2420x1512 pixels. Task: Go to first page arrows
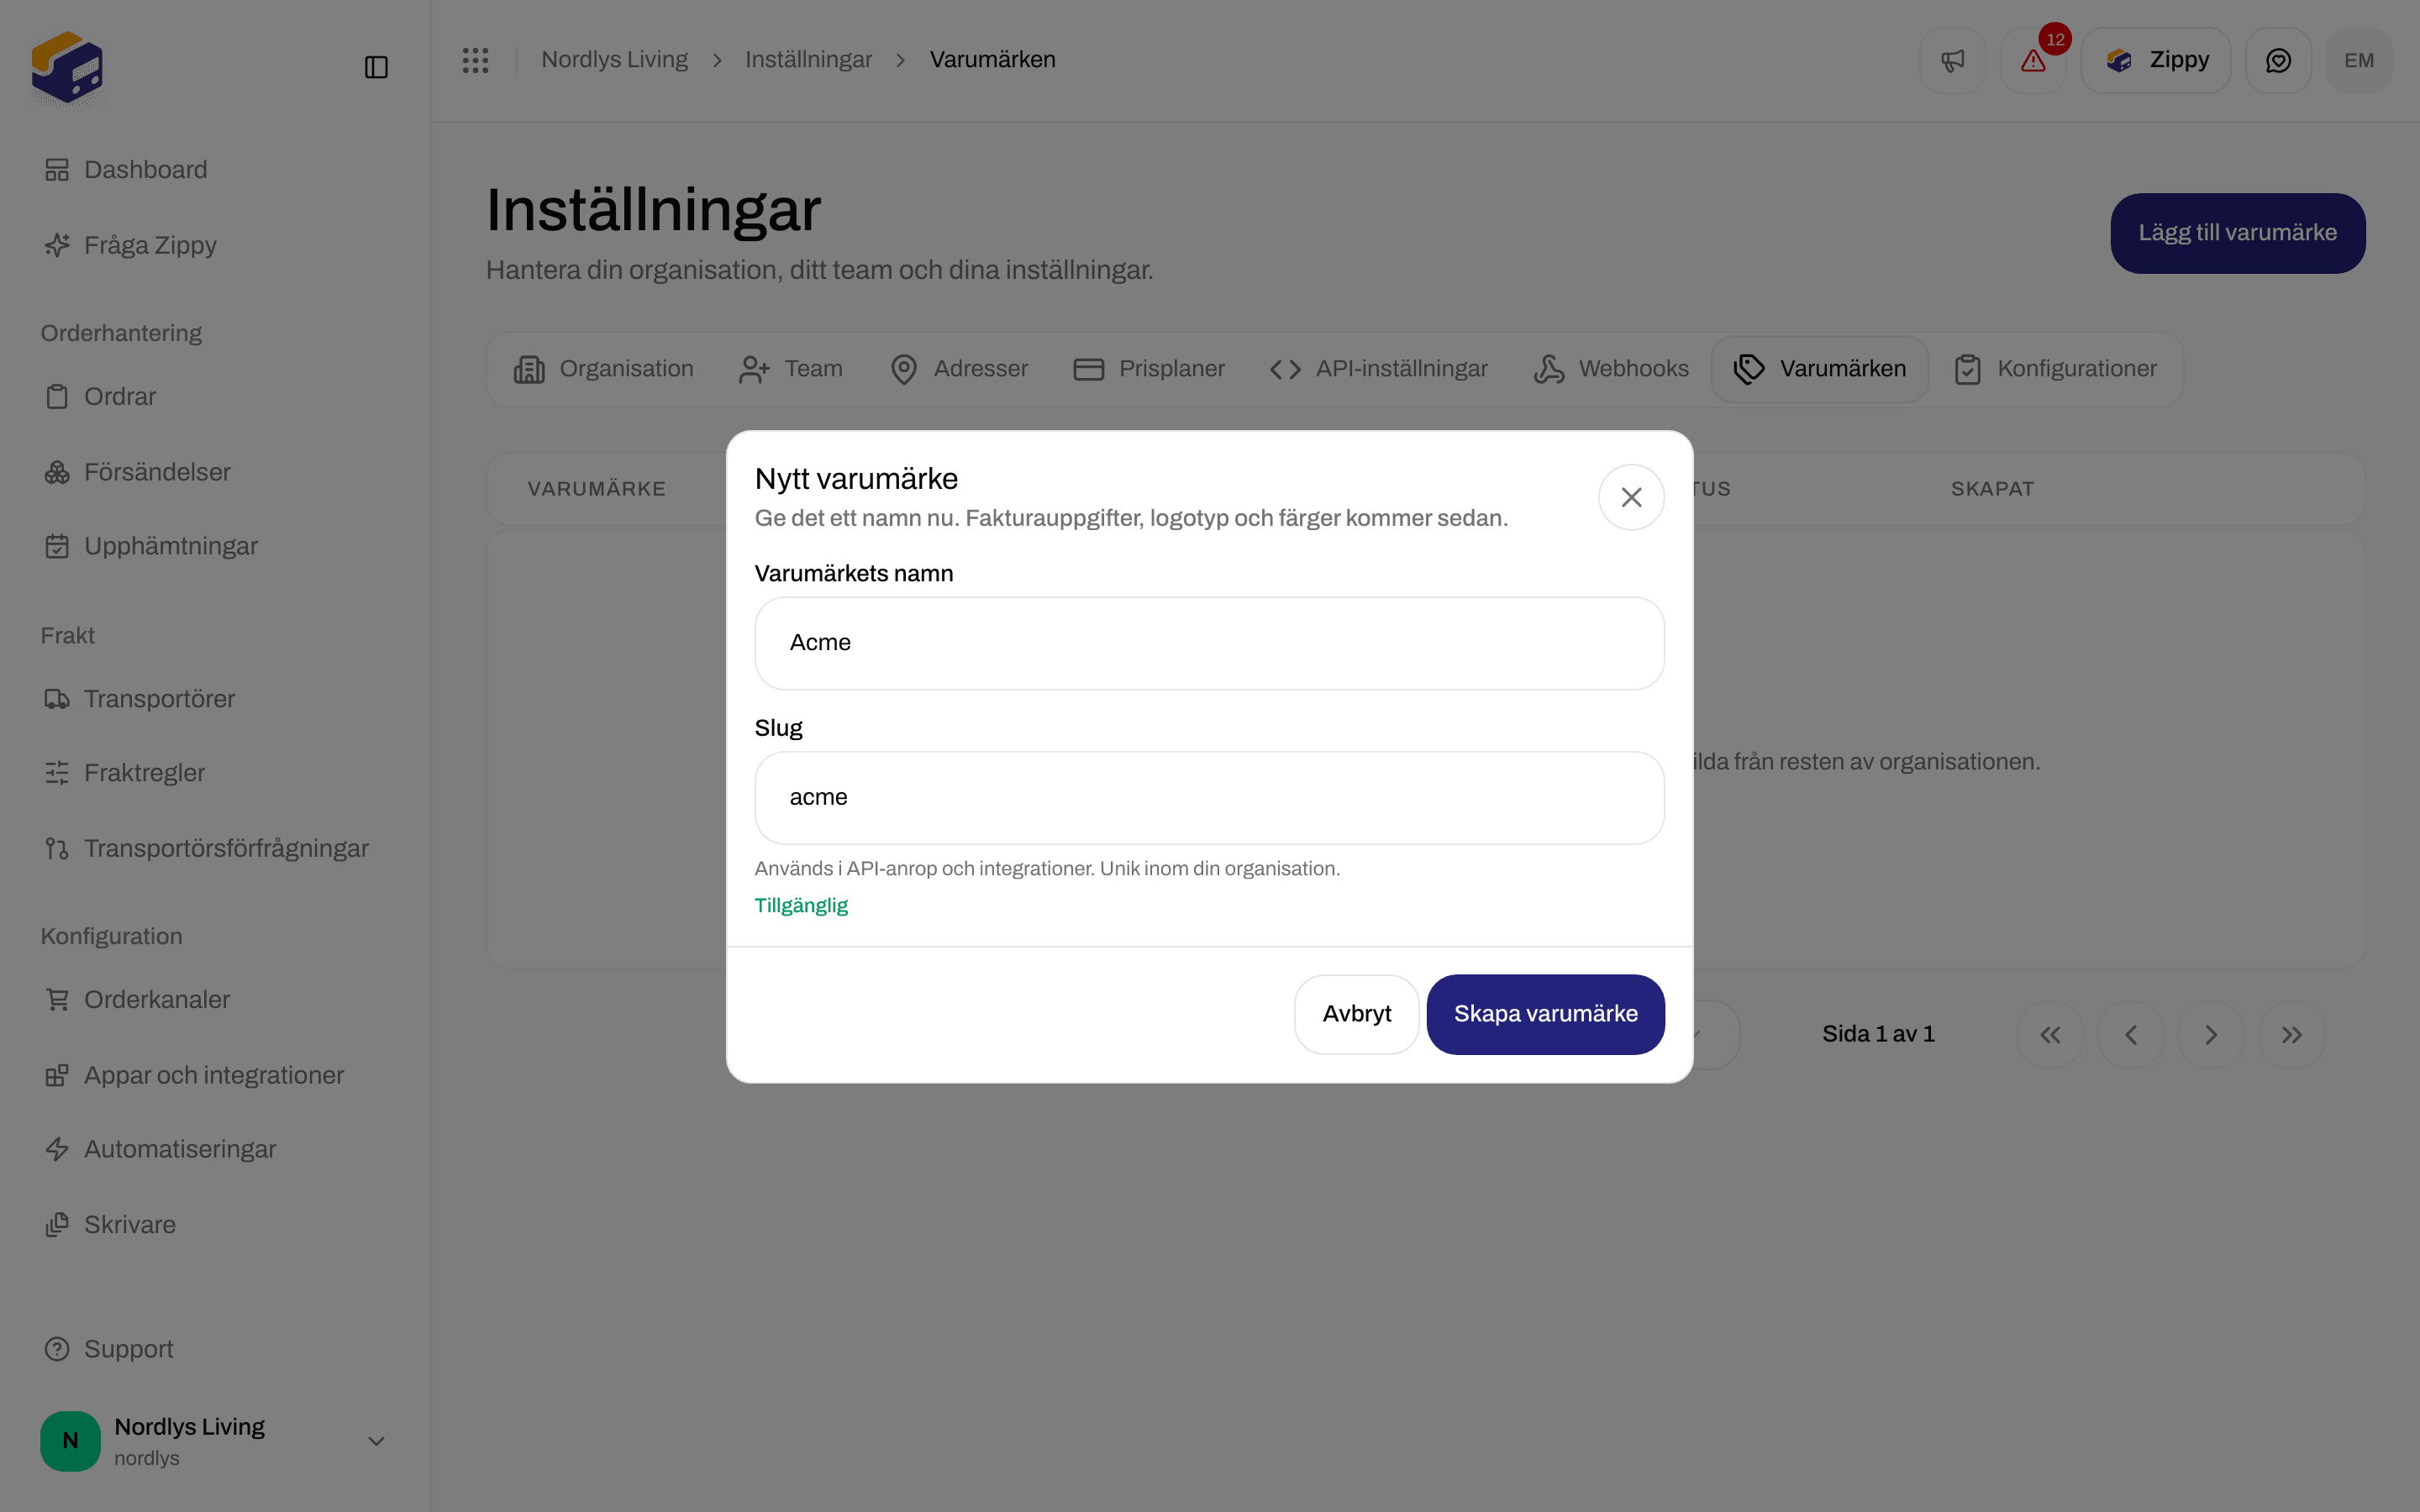click(x=2050, y=1035)
